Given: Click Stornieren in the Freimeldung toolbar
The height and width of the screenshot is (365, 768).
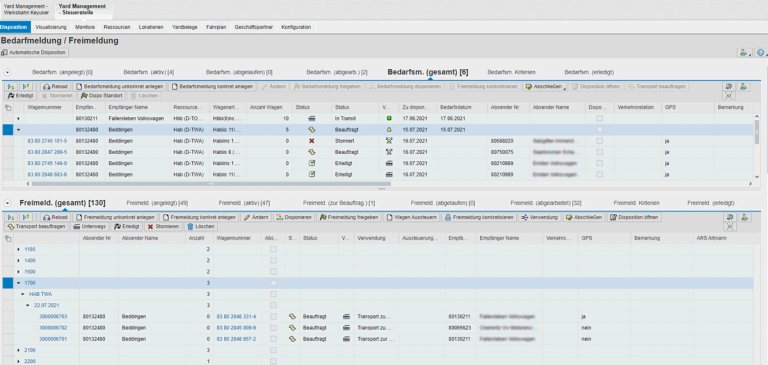Looking at the screenshot, I should pos(163,227).
